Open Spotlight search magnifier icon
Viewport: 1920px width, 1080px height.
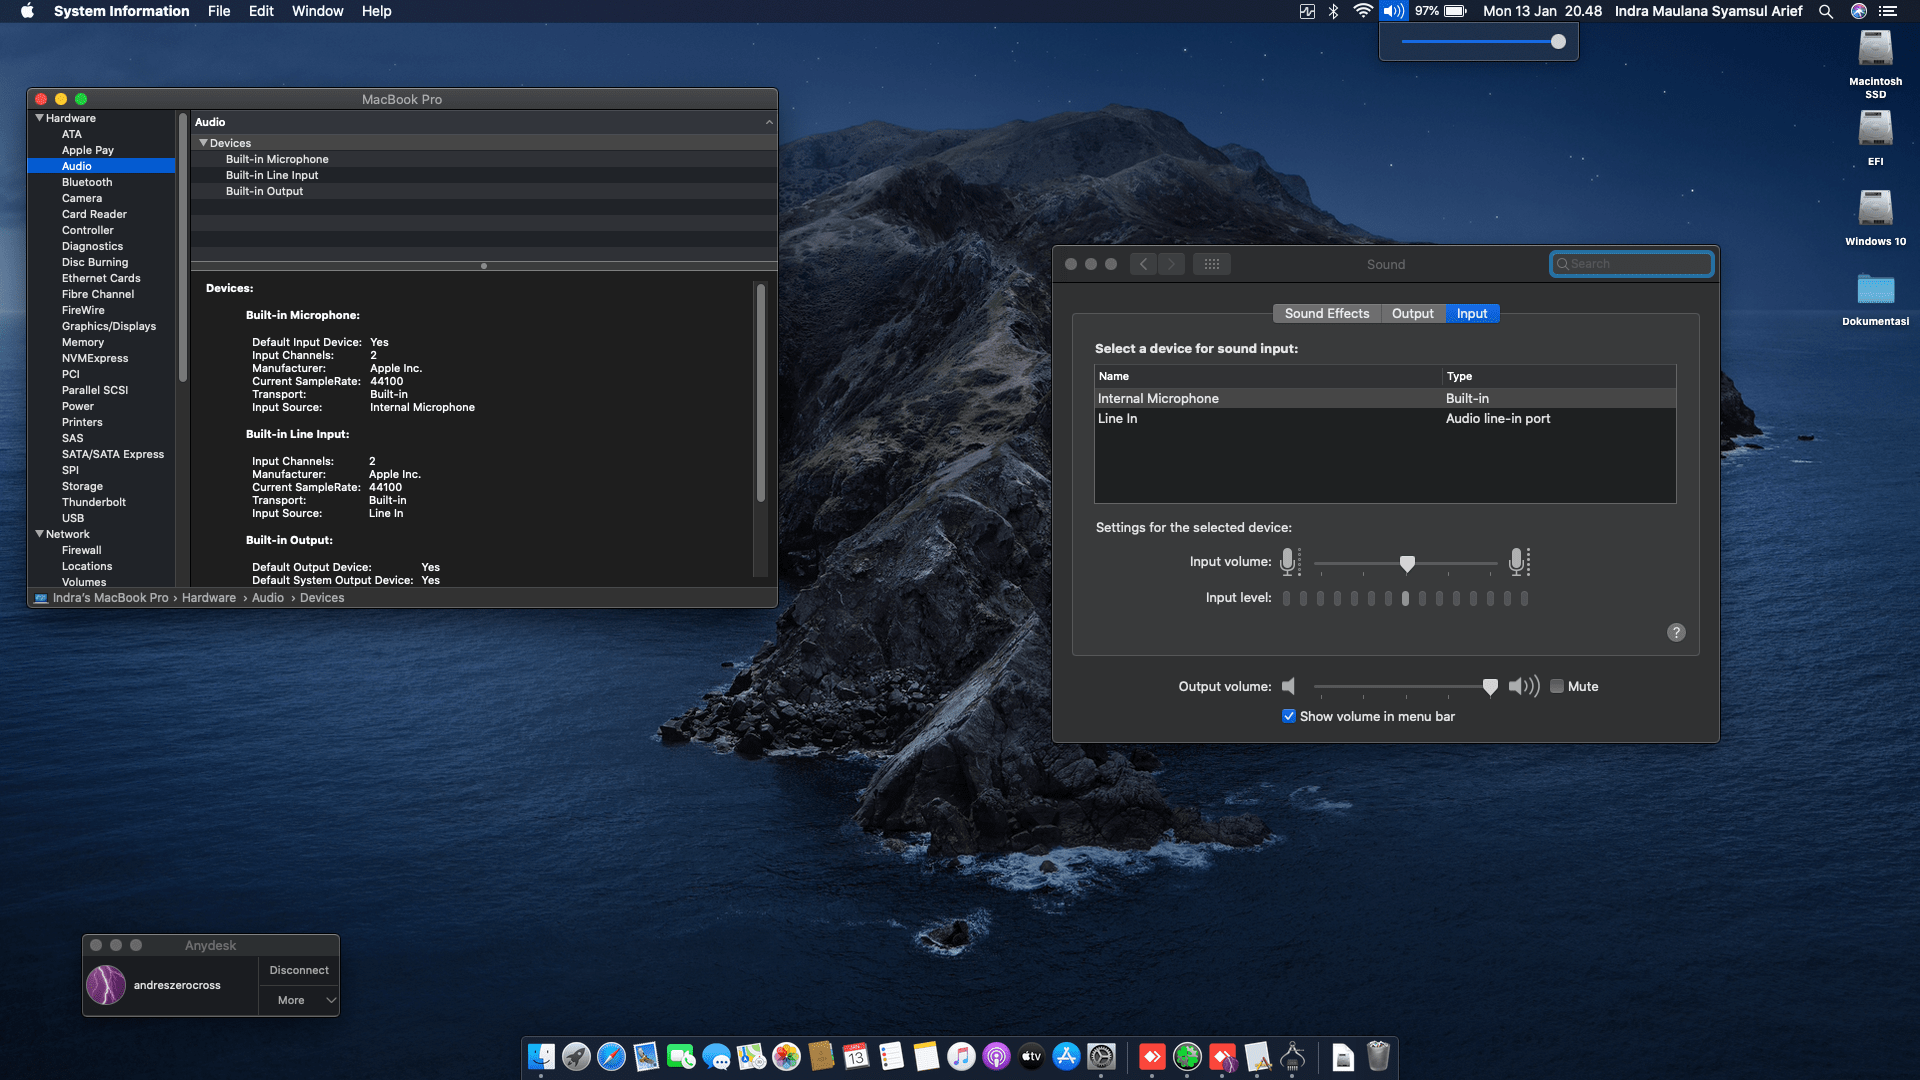tap(1825, 11)
